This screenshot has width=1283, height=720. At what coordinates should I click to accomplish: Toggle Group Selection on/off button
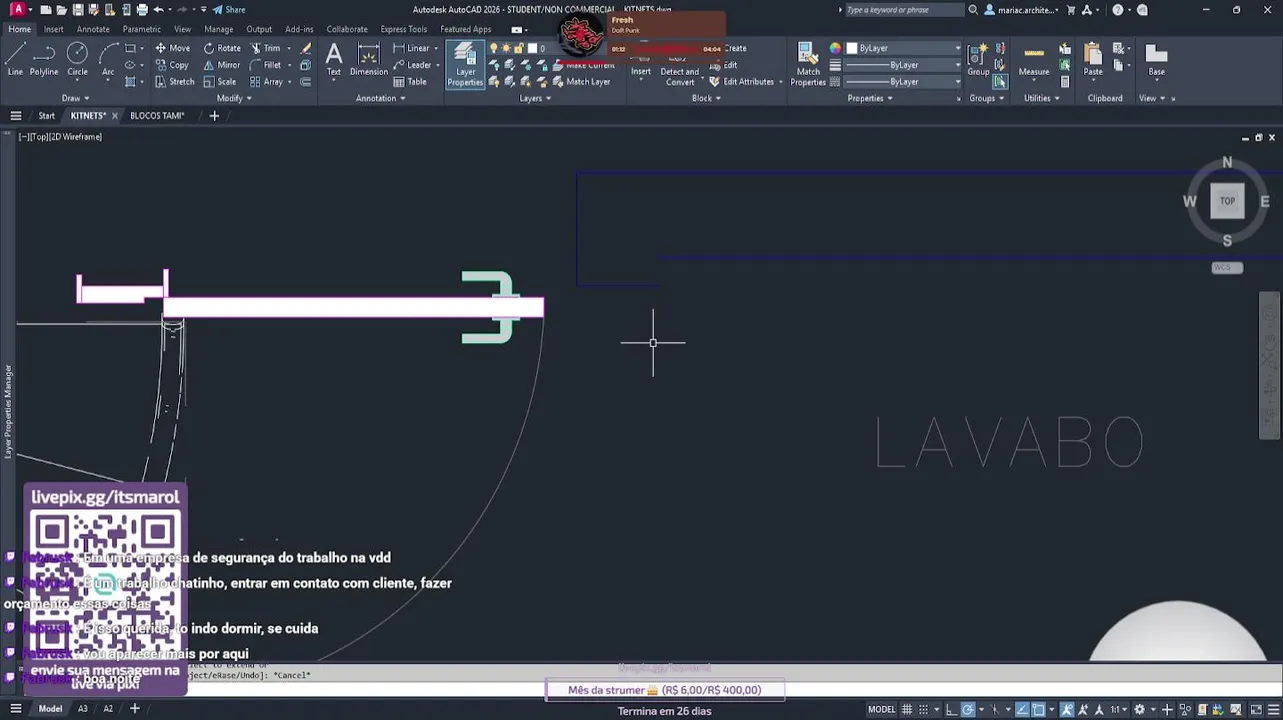point(1000,81)
